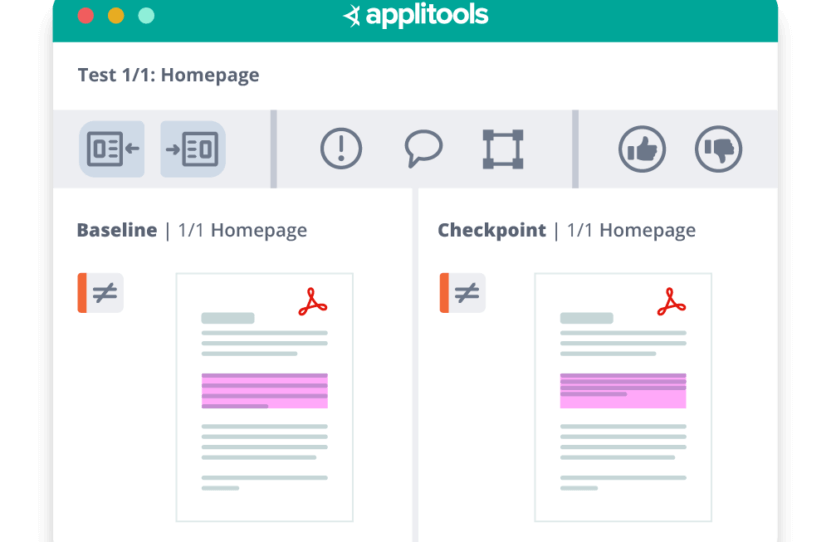Add a comment with speech bubble icon

(x=423, y=148)
